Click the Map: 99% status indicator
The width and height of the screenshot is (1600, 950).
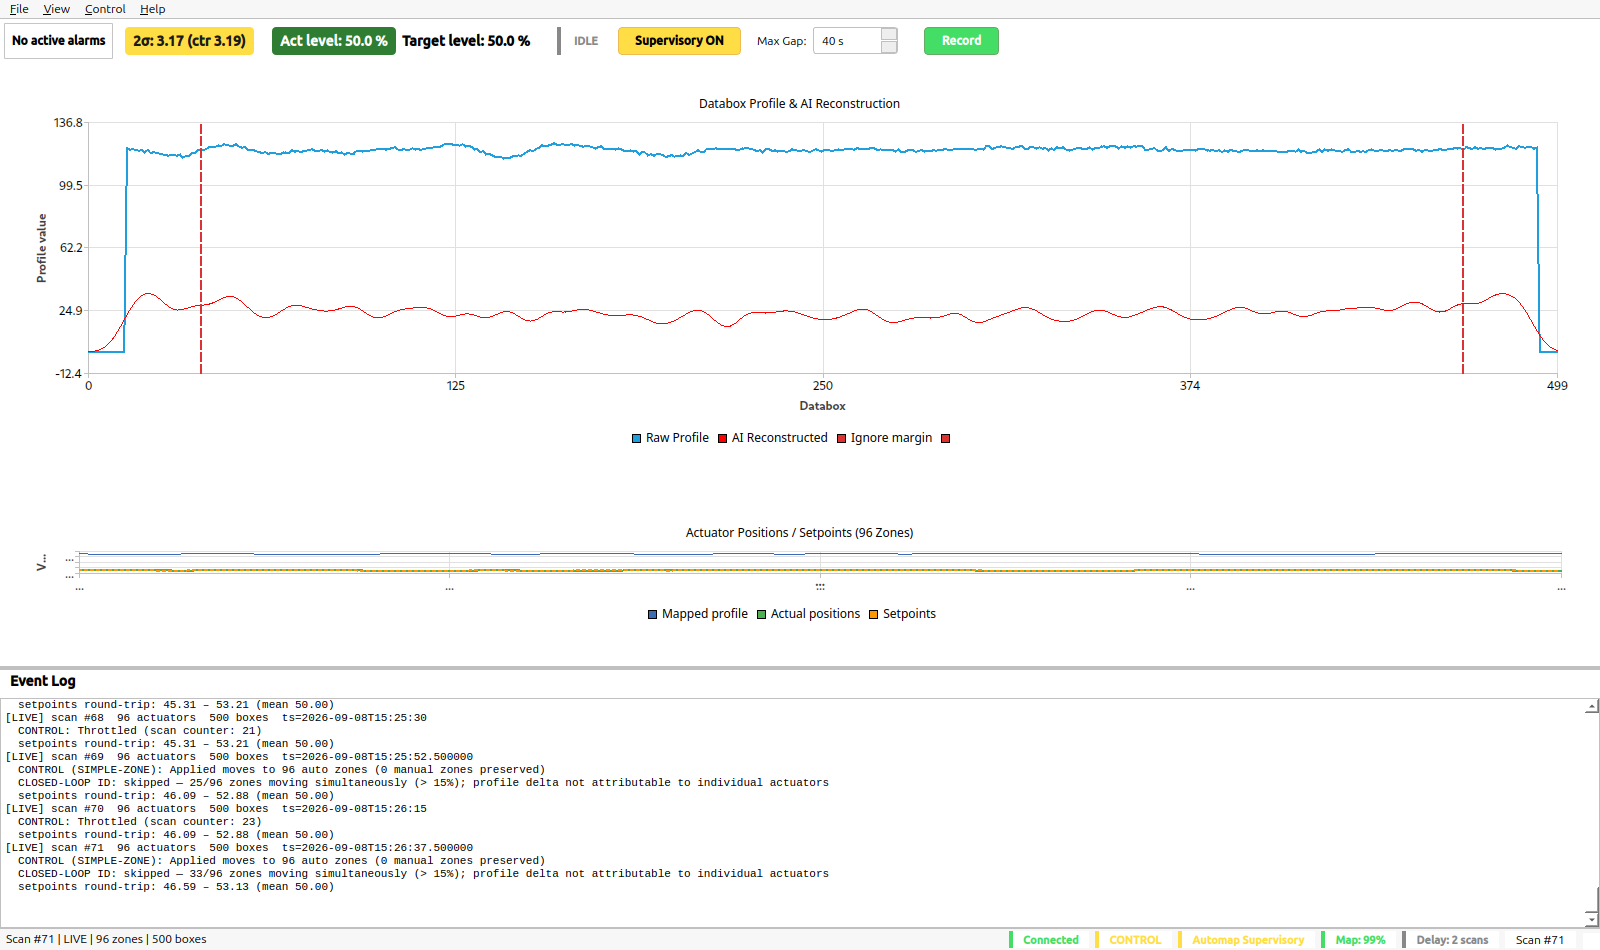(x=1360, y=940)
